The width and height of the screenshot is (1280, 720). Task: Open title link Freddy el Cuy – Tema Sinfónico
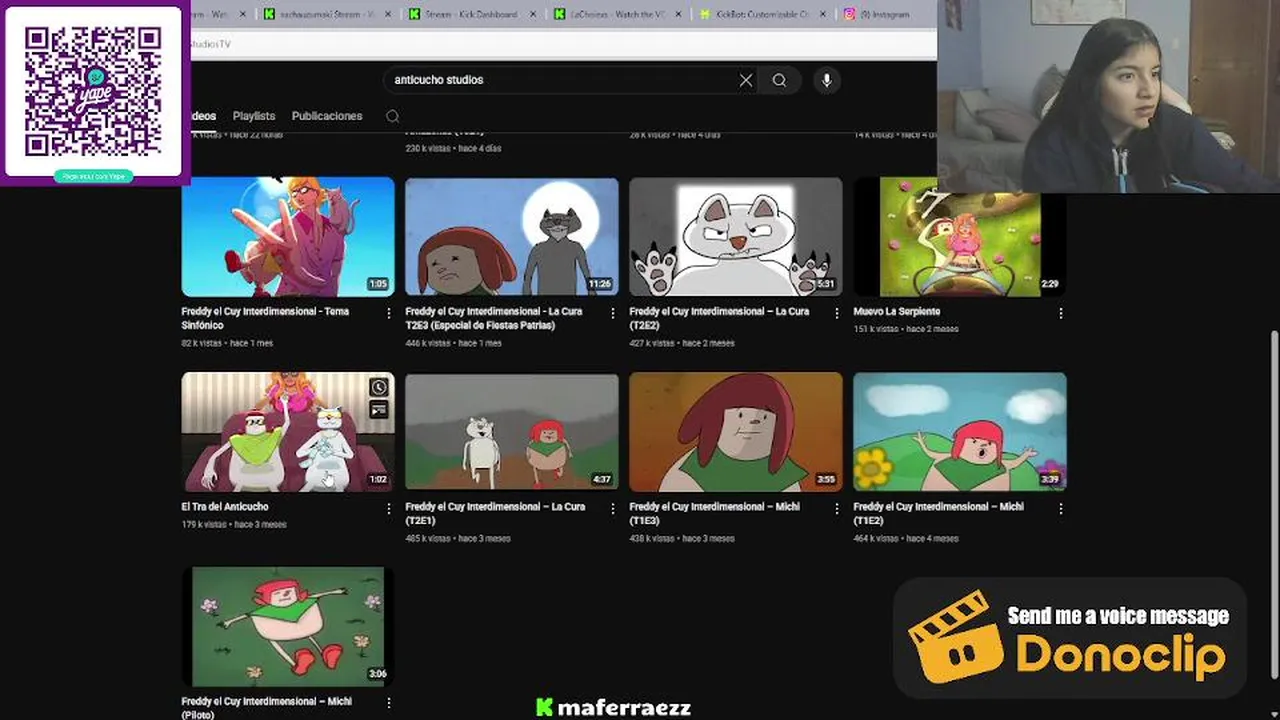pos(265,318)
